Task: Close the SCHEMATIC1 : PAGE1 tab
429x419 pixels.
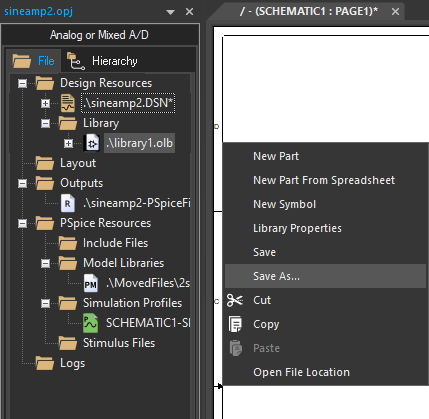Action: pyautogui.click(x=395, y=12)
